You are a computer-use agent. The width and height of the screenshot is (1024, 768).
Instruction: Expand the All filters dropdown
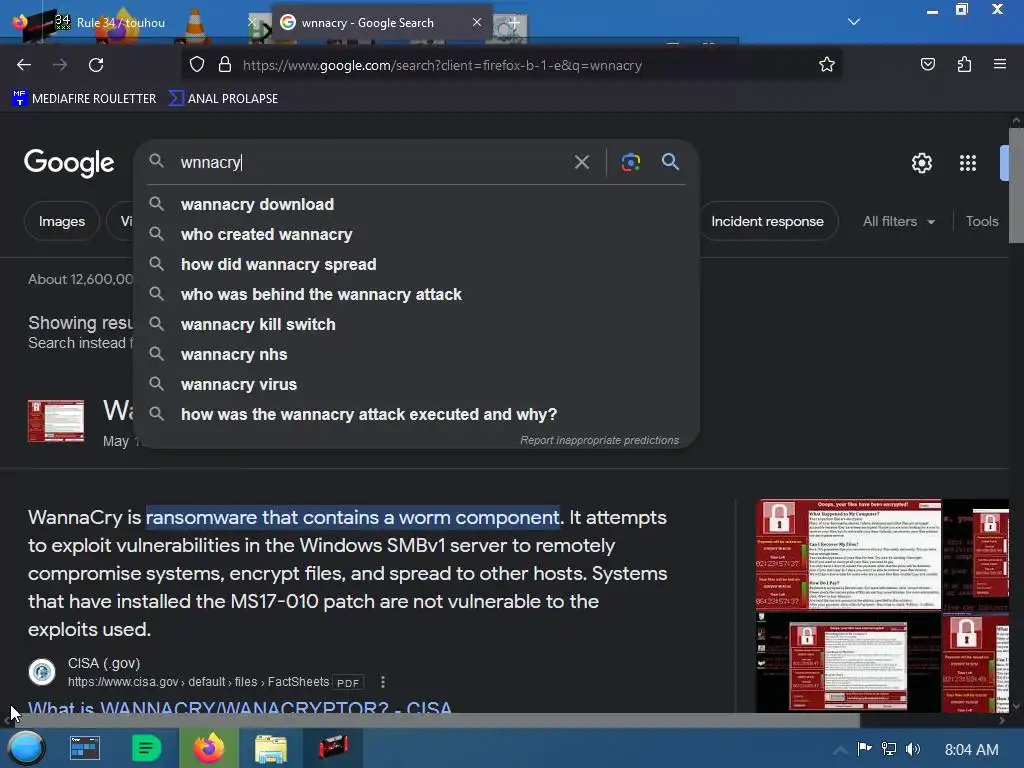pos(899,221)
